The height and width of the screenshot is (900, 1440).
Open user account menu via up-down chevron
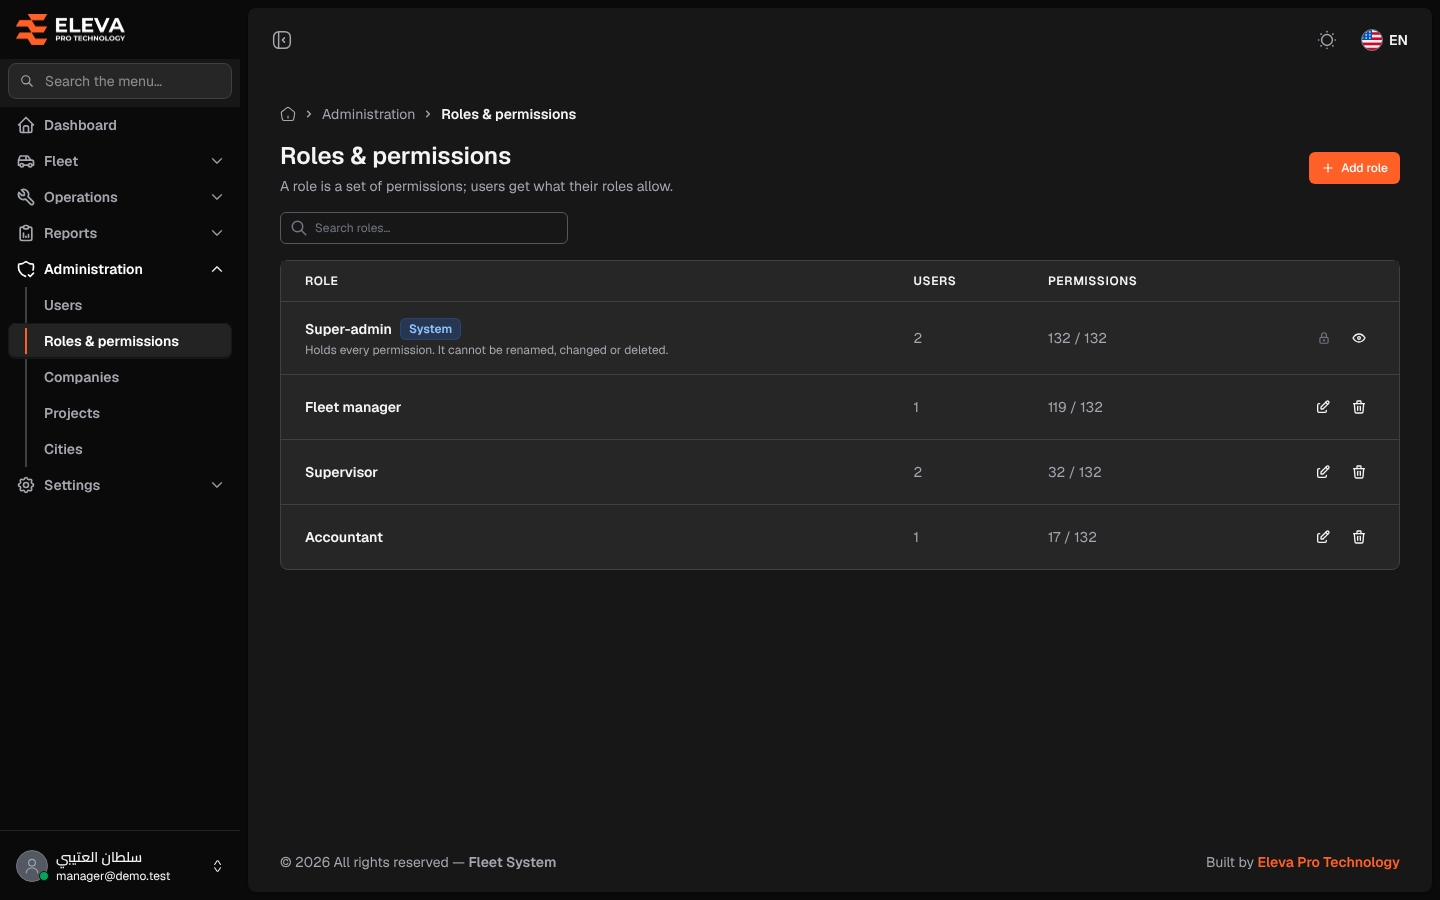point(218,866)
